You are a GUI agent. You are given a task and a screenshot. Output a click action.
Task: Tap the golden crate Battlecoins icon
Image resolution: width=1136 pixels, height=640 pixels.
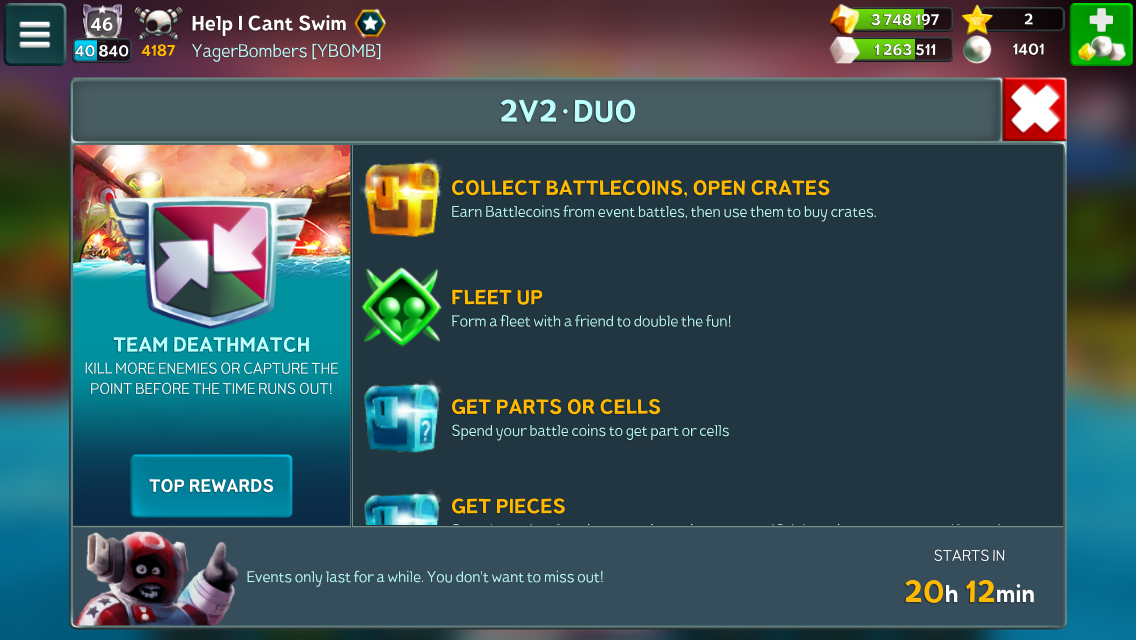point(401,199)
